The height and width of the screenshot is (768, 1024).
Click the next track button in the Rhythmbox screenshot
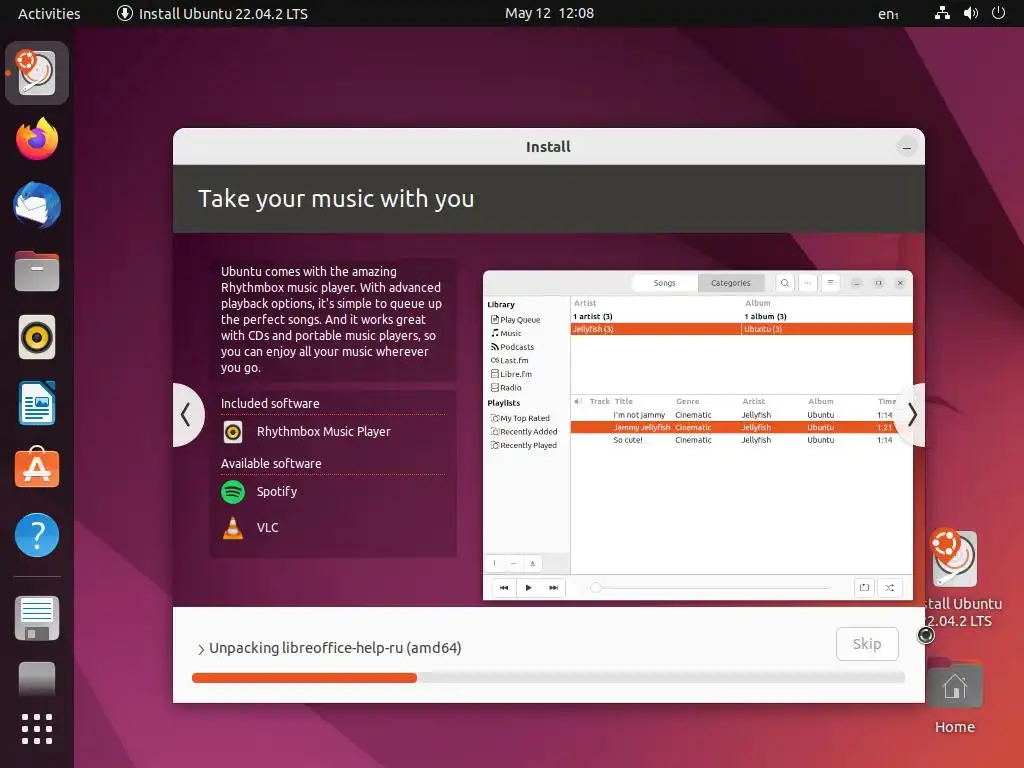pos(553,588)
